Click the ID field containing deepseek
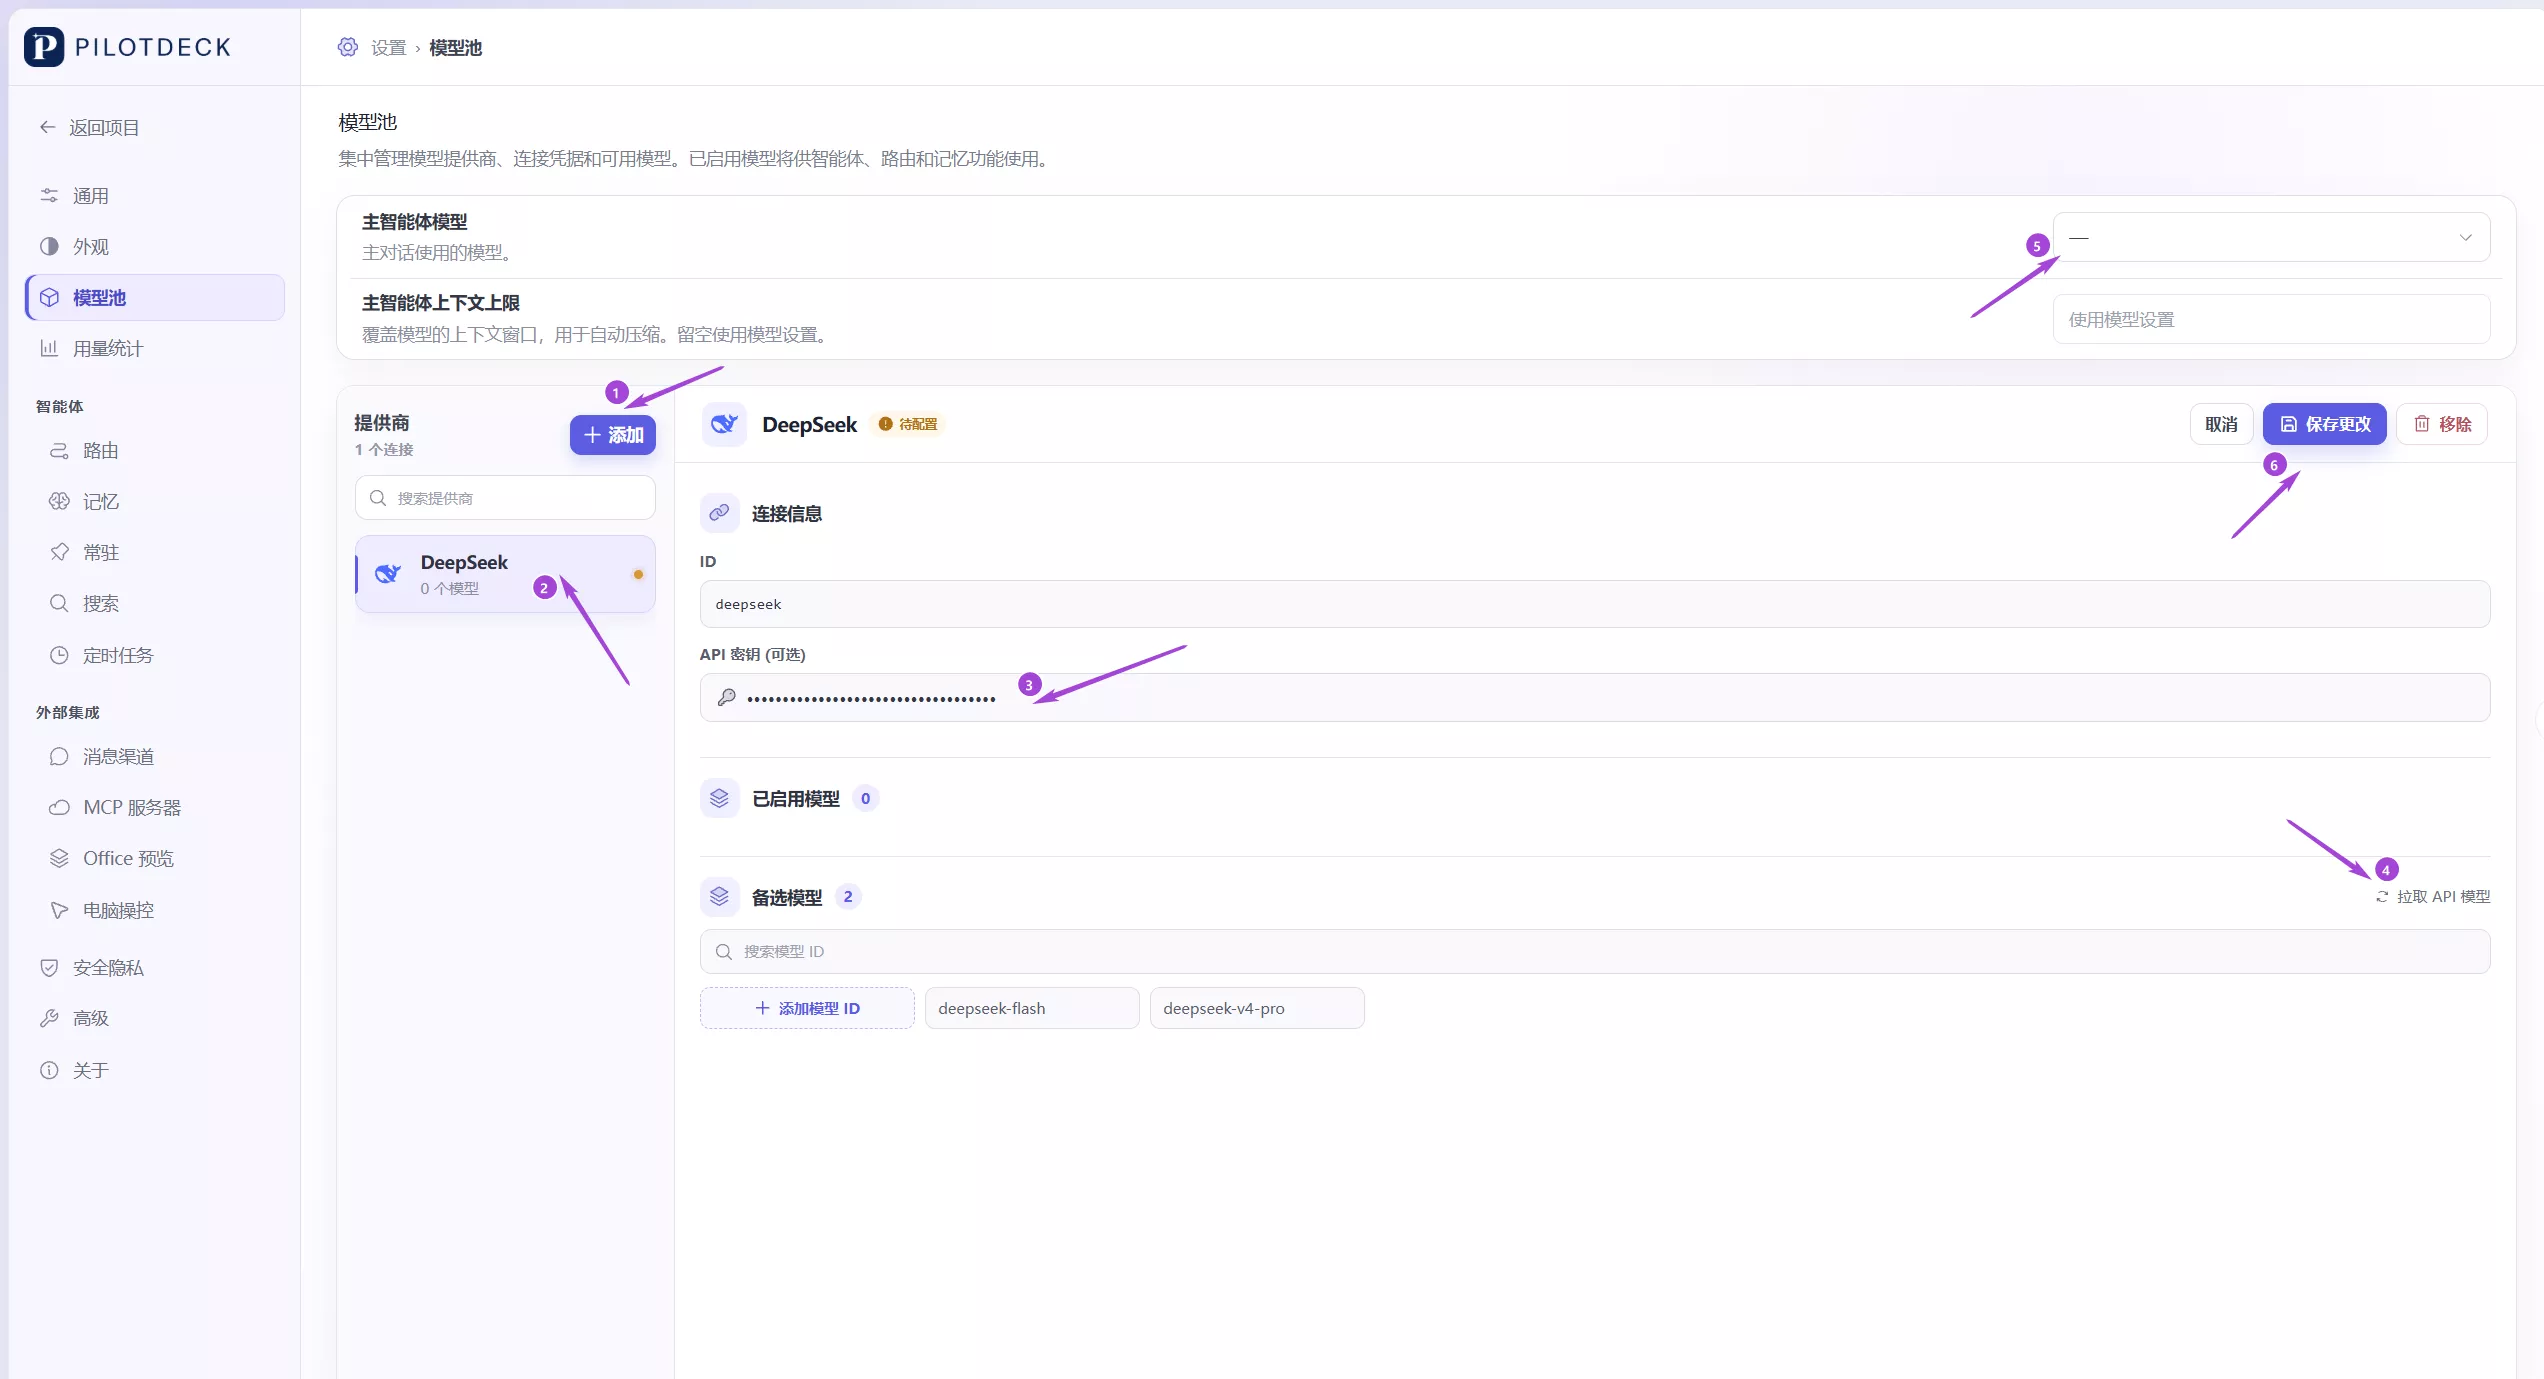Screen dimensions: 2544x1379 coord(1595,604)
